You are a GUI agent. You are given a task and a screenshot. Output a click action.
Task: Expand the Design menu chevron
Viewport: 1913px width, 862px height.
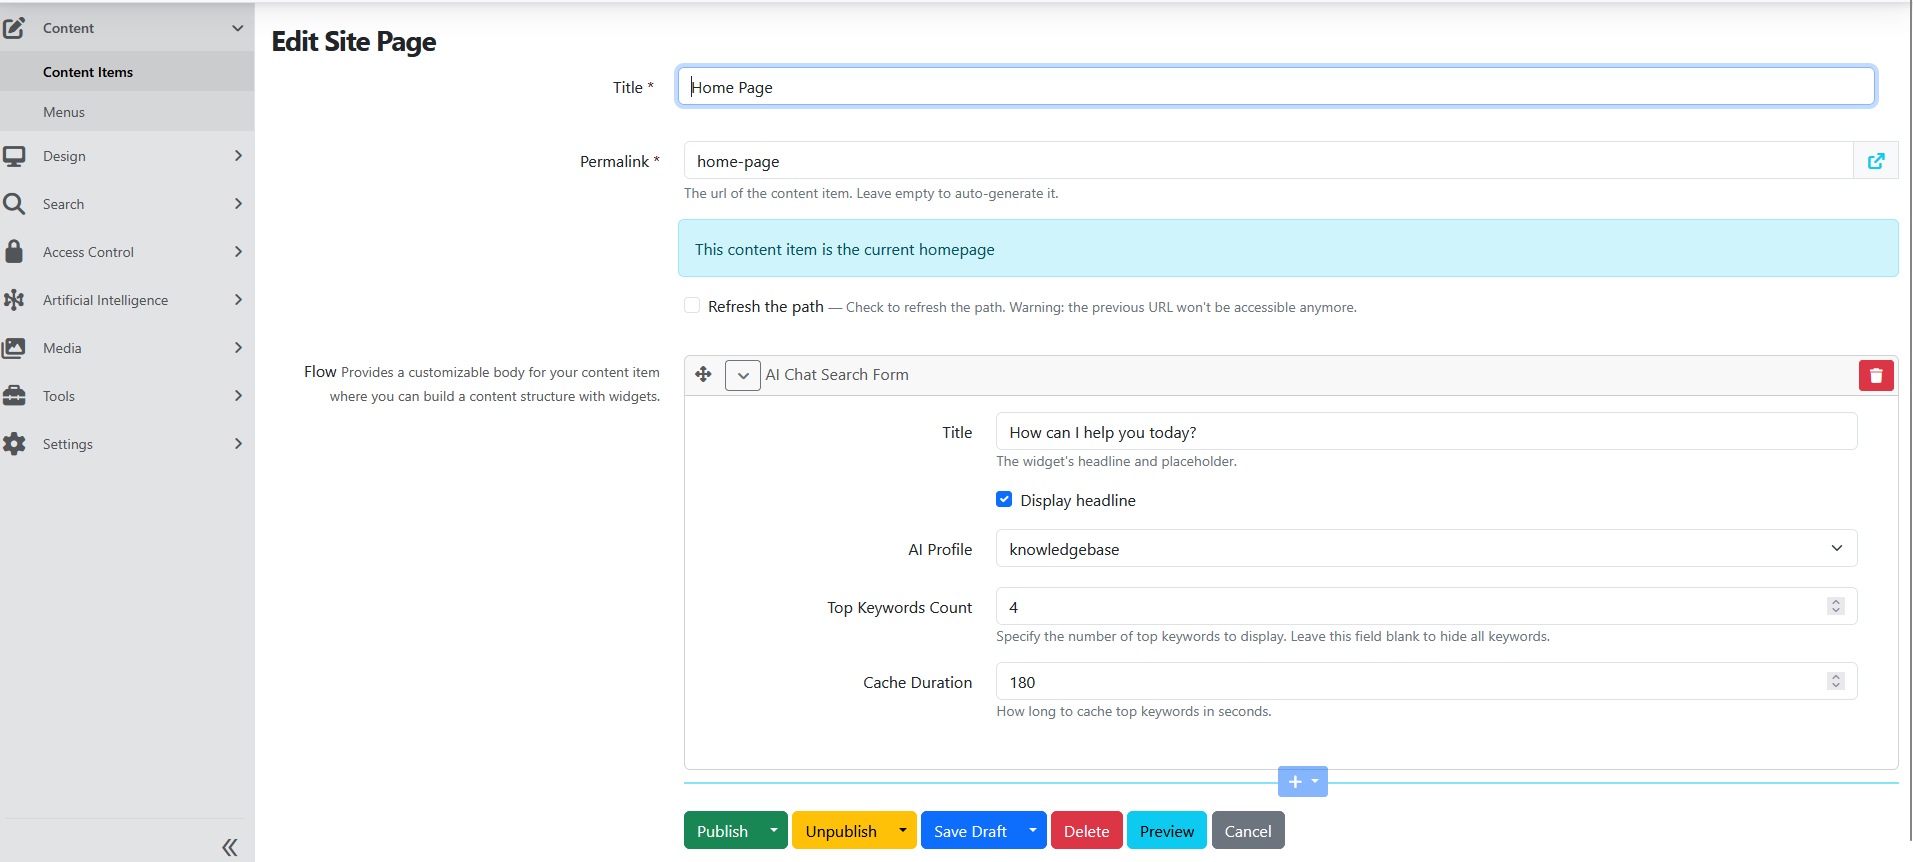238,156
